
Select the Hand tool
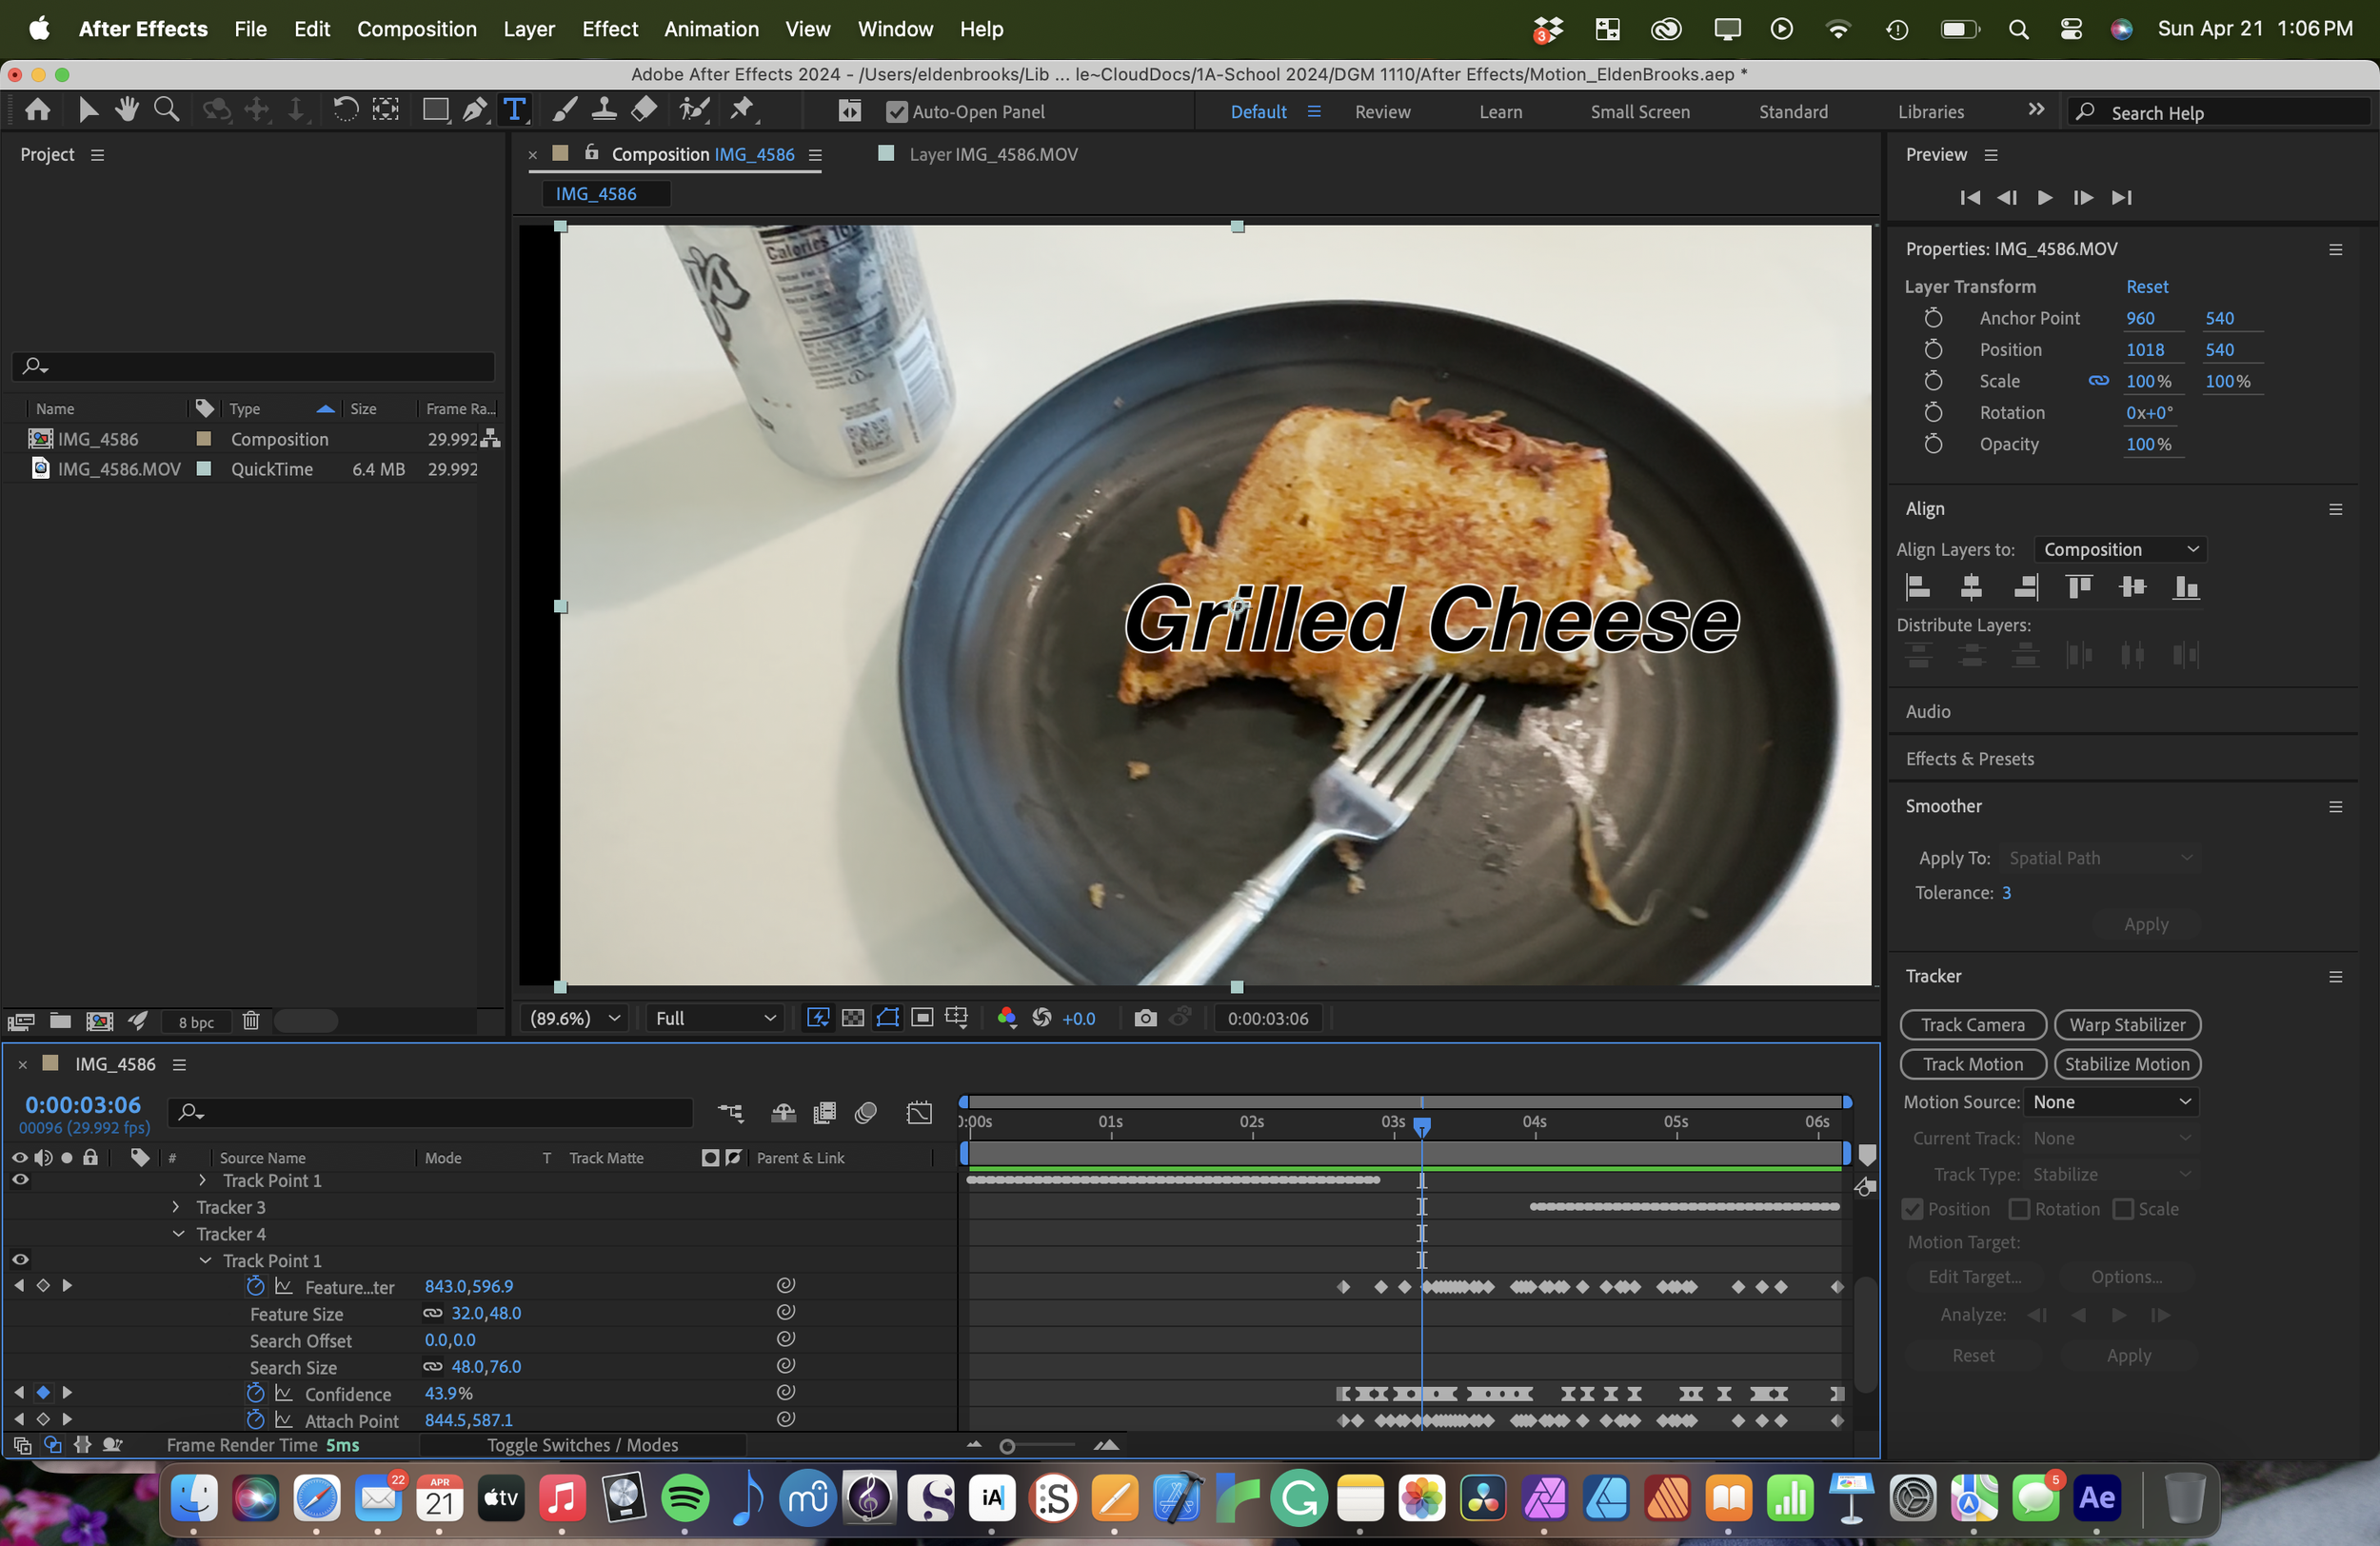126,110
